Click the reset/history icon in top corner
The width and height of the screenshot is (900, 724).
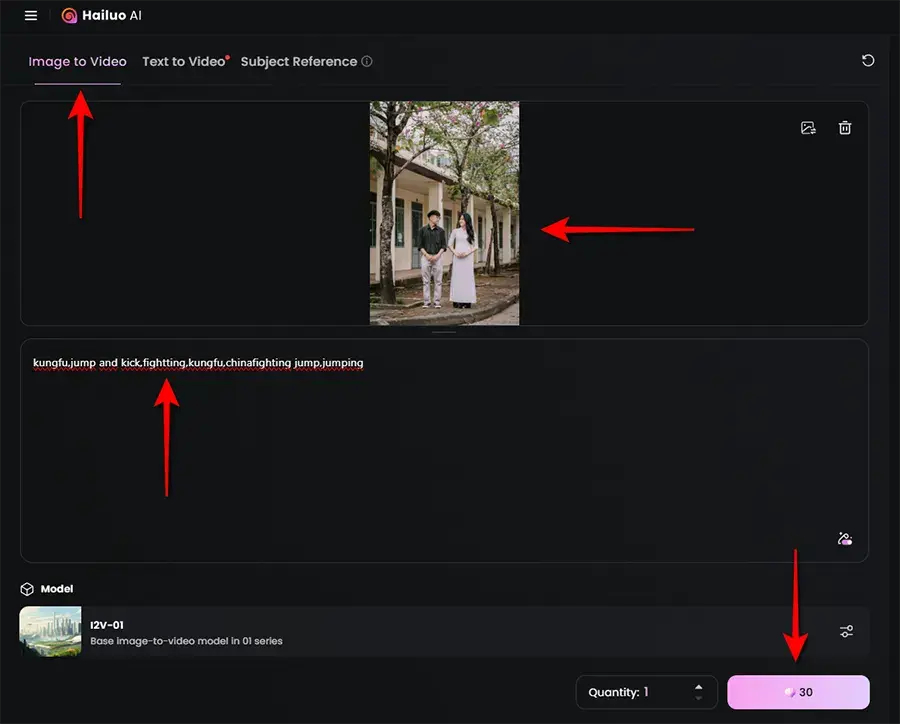point(868,60)
